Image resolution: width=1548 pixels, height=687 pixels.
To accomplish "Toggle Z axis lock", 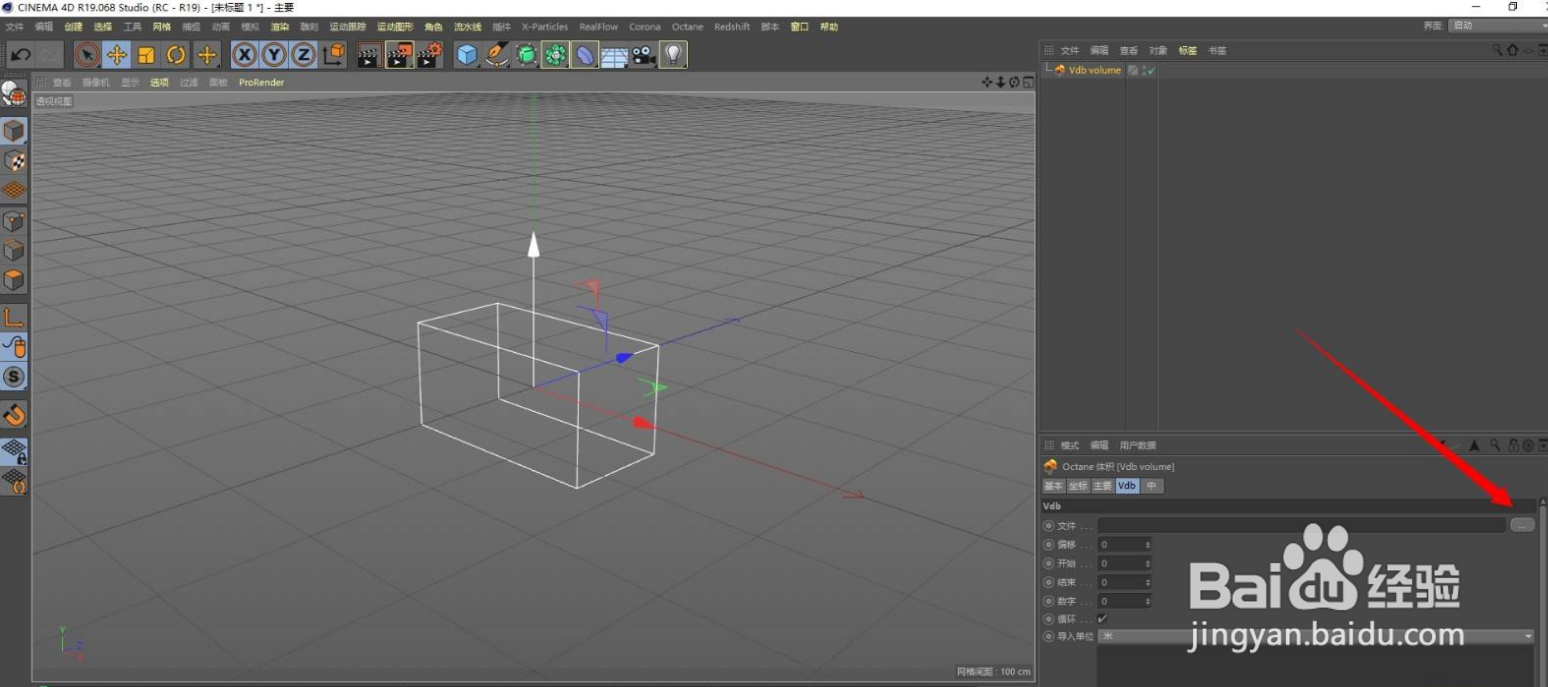I will [303, 55].
